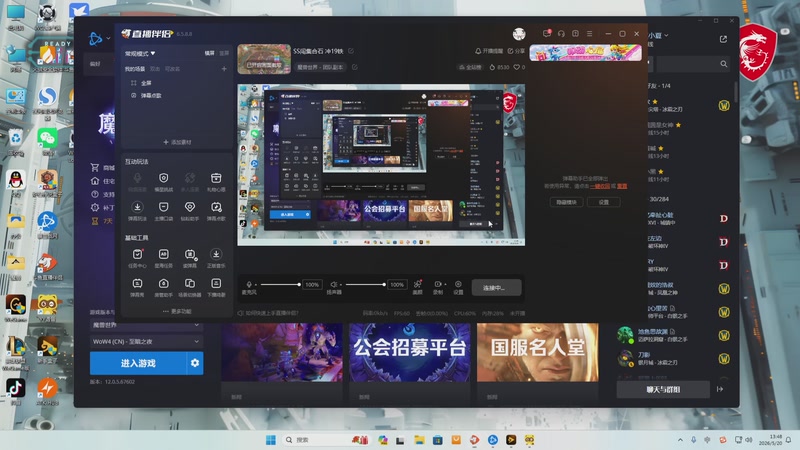Click the 进入游戏 button in Battle.net
Image resolution: width=800 pixels, height=450 pixels.
(138, 363)
